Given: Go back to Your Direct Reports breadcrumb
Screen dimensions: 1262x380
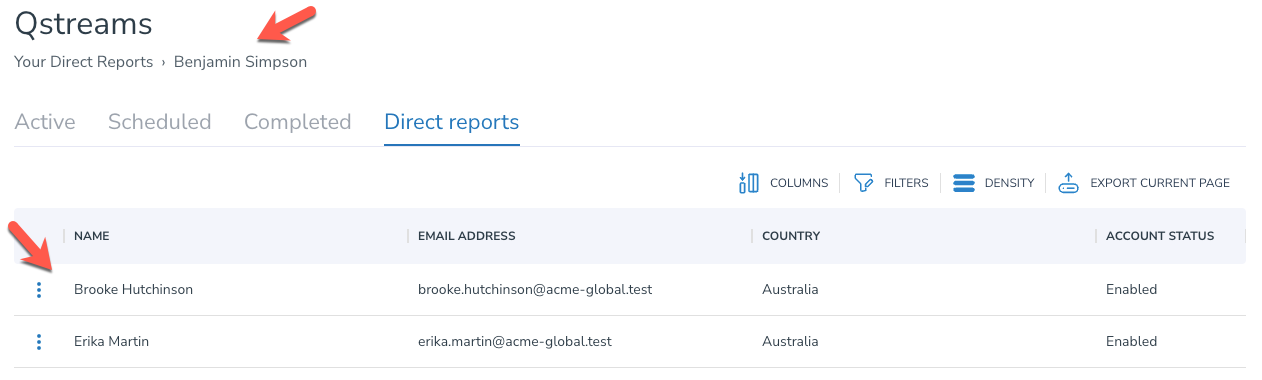Looking at the screenshot, I should [84, 62].
